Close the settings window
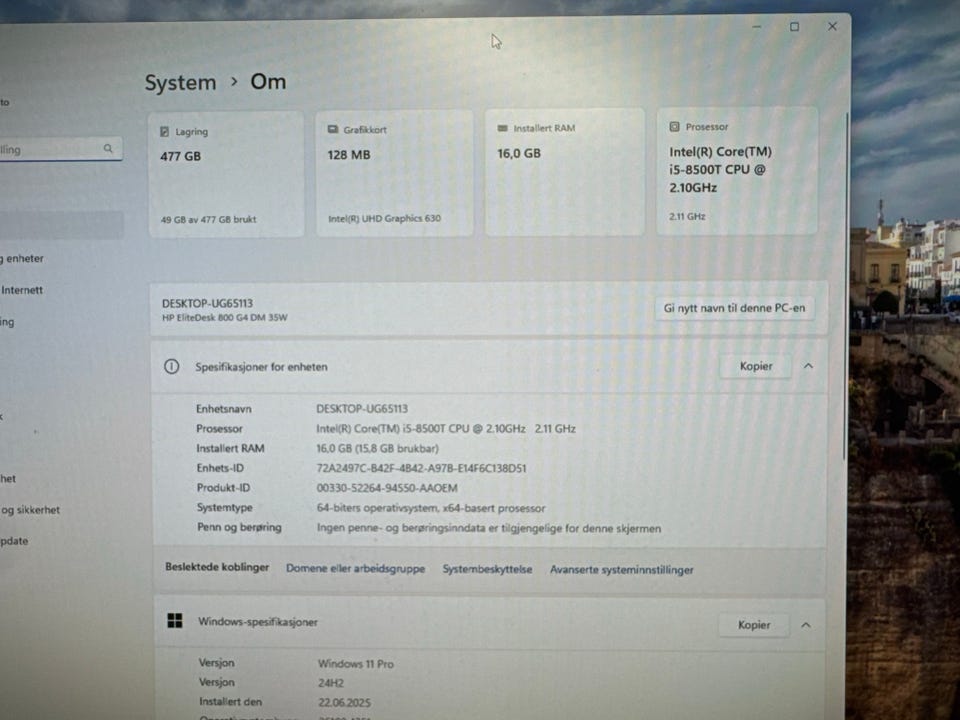 [832, 26]
